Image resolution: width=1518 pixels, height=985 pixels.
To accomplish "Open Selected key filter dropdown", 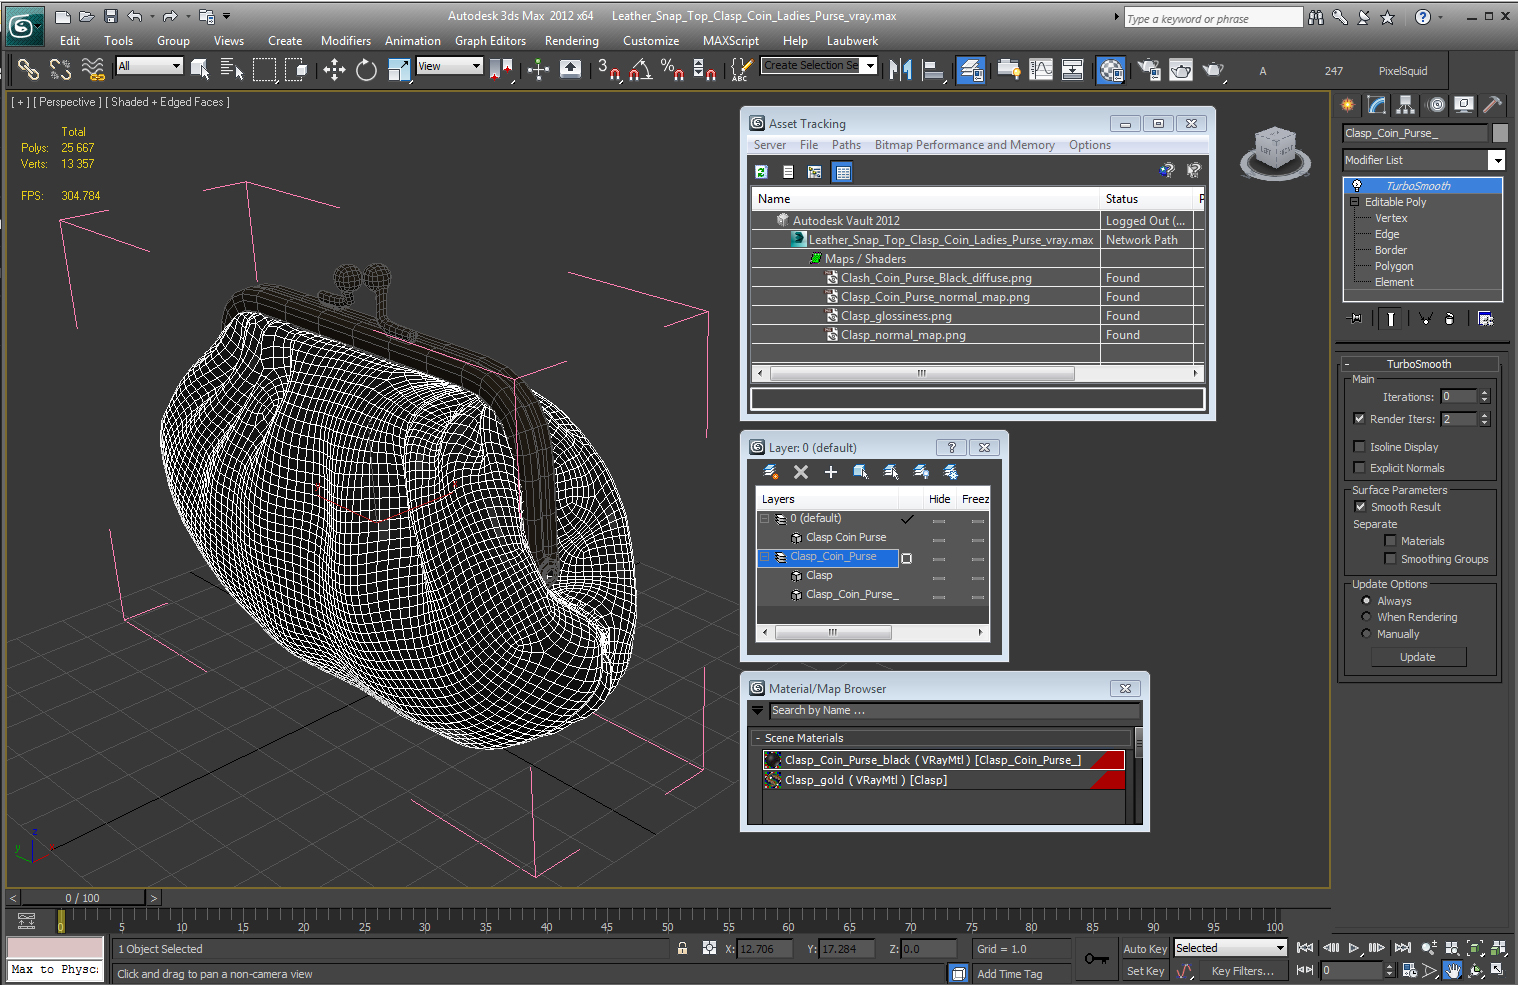I will click(x=1230, y=948).
